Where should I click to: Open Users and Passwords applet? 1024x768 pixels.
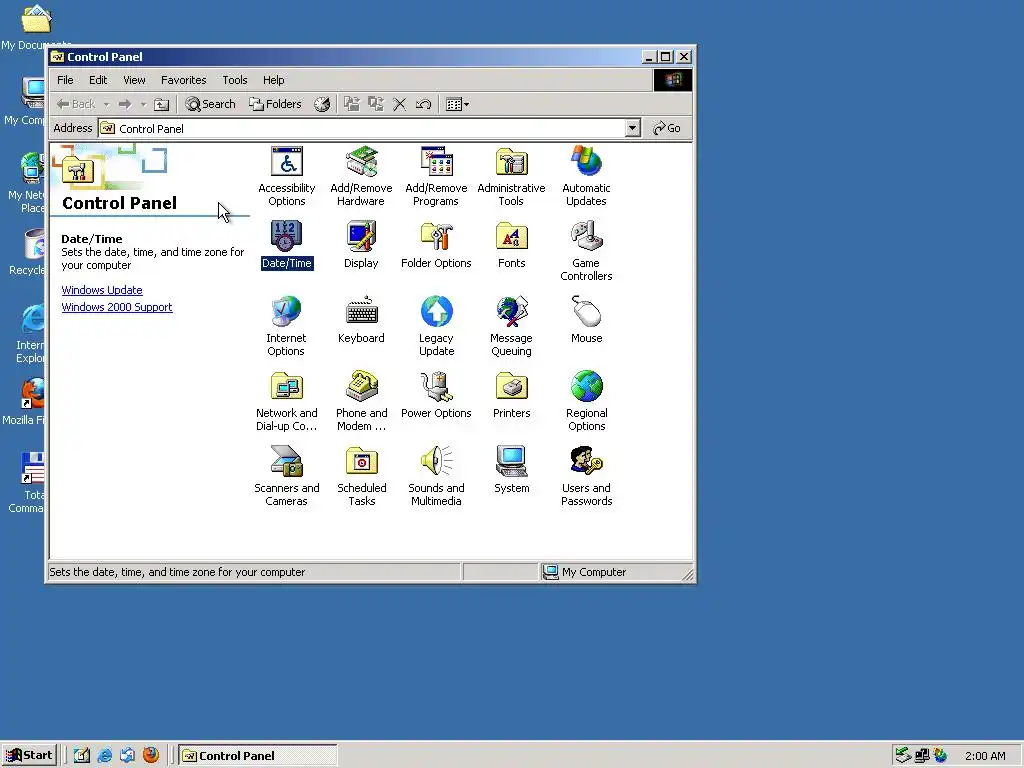click(x=586, y=477)
